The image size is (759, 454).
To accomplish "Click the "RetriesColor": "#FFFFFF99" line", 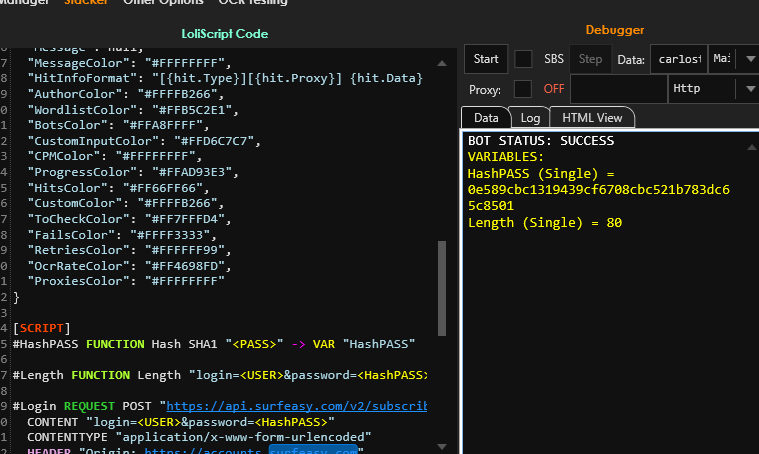I will pos(129,250).
